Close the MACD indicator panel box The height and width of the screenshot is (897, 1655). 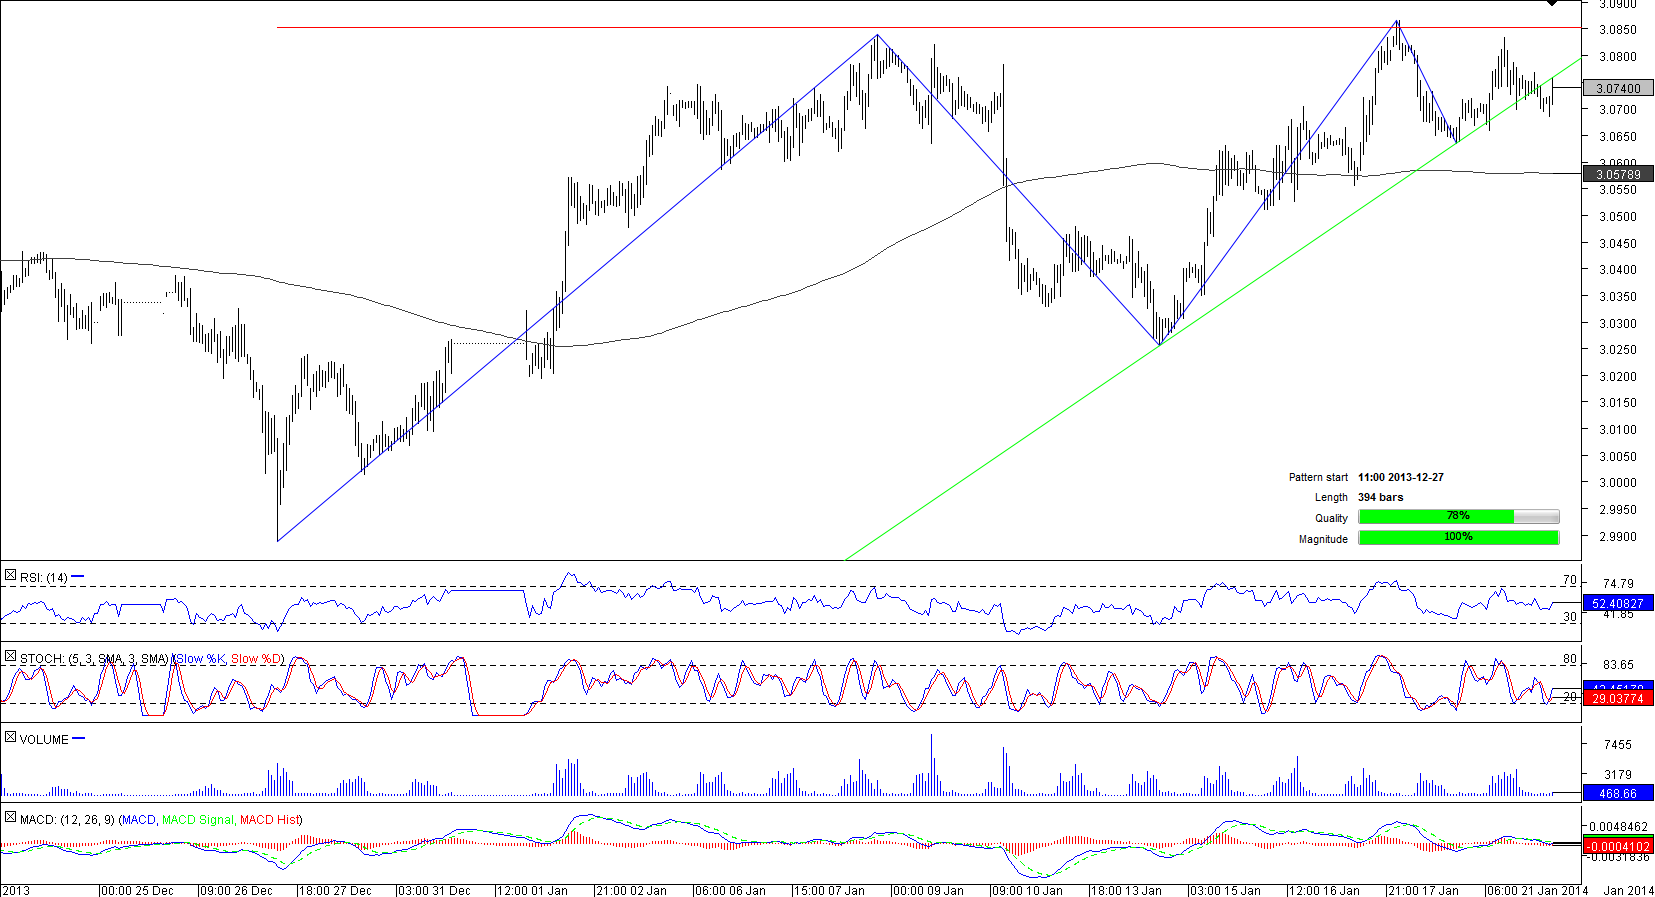(x=10, y=818)
